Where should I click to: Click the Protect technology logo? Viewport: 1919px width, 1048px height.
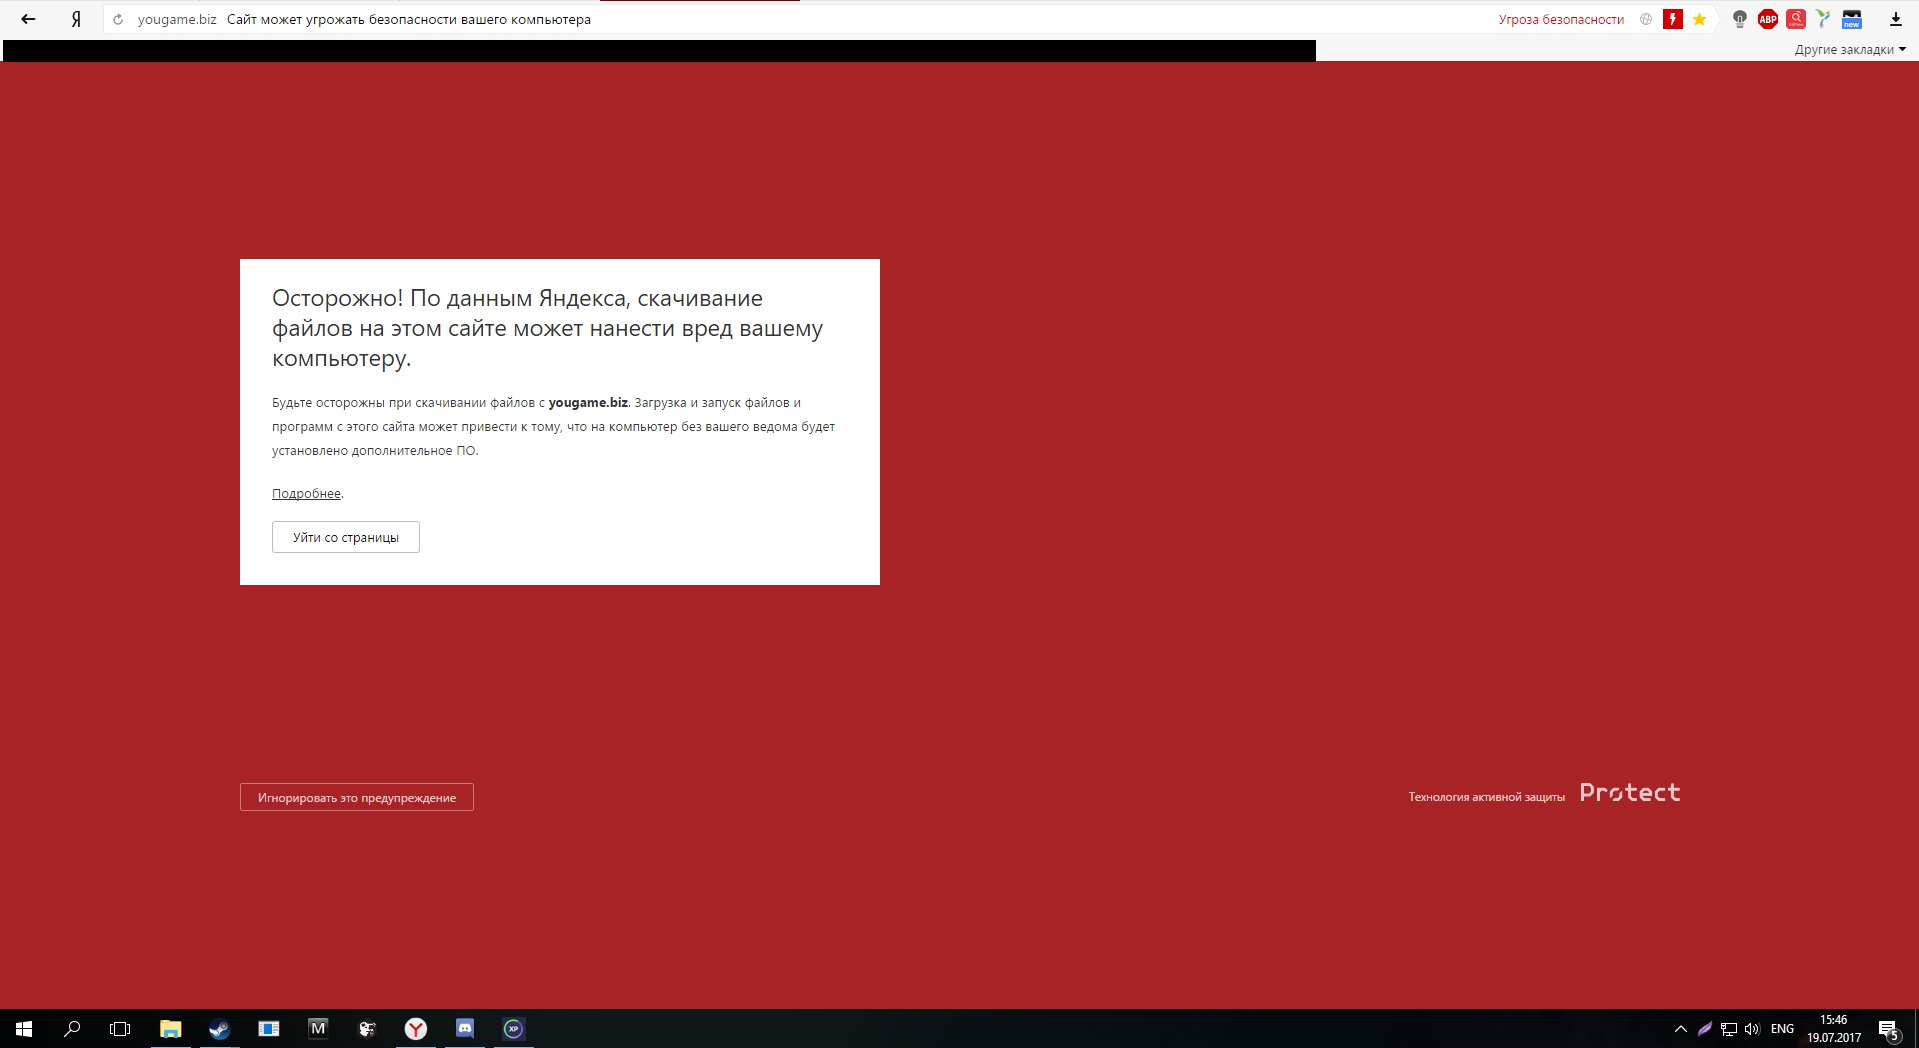click(x=1630, y=793)
